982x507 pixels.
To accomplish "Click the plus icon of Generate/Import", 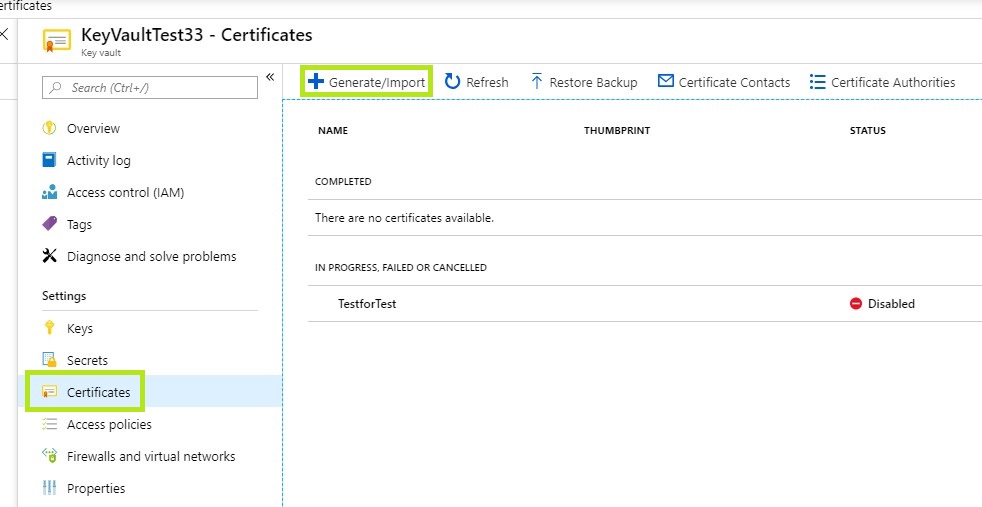I will click(316, 81).
